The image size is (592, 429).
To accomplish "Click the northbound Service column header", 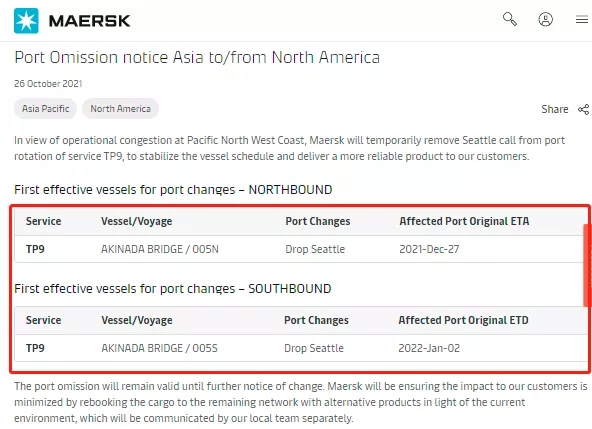I will pyautogui.click(x=43, y=221).
